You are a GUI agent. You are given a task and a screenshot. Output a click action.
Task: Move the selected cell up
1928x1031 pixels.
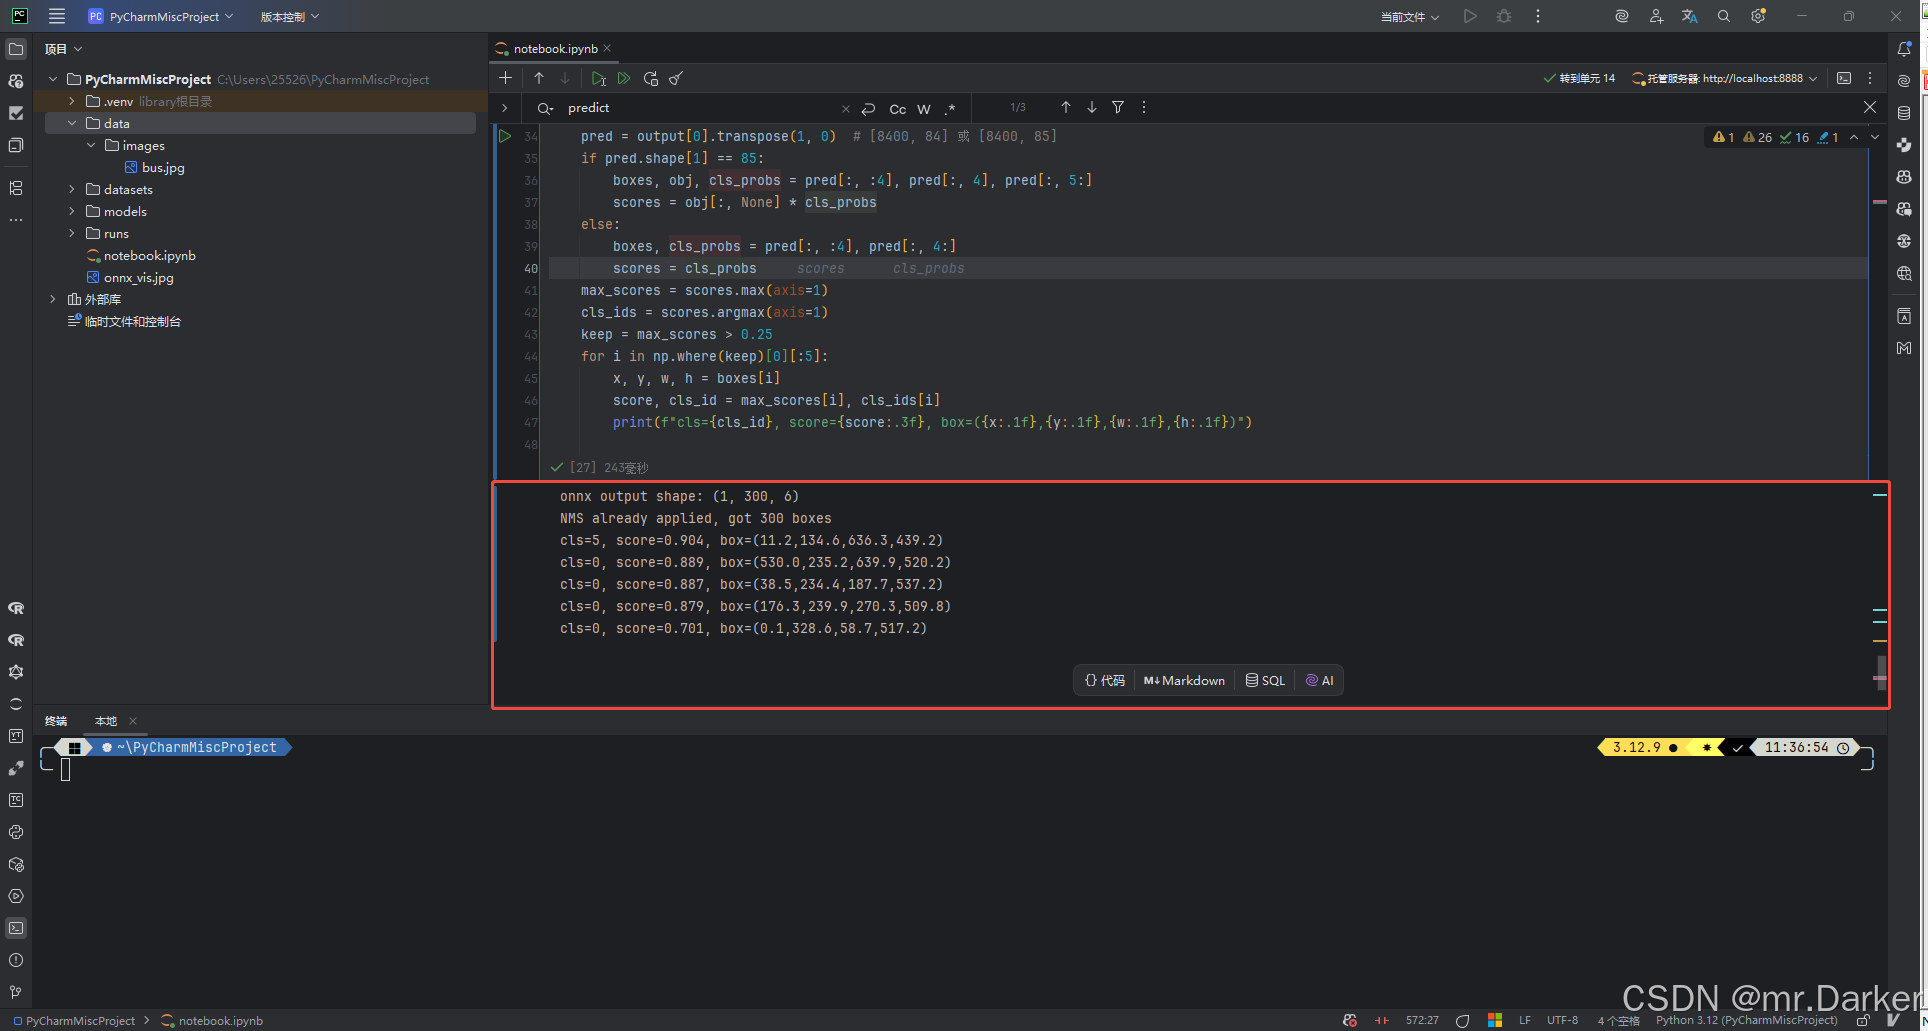click(539, 78)
